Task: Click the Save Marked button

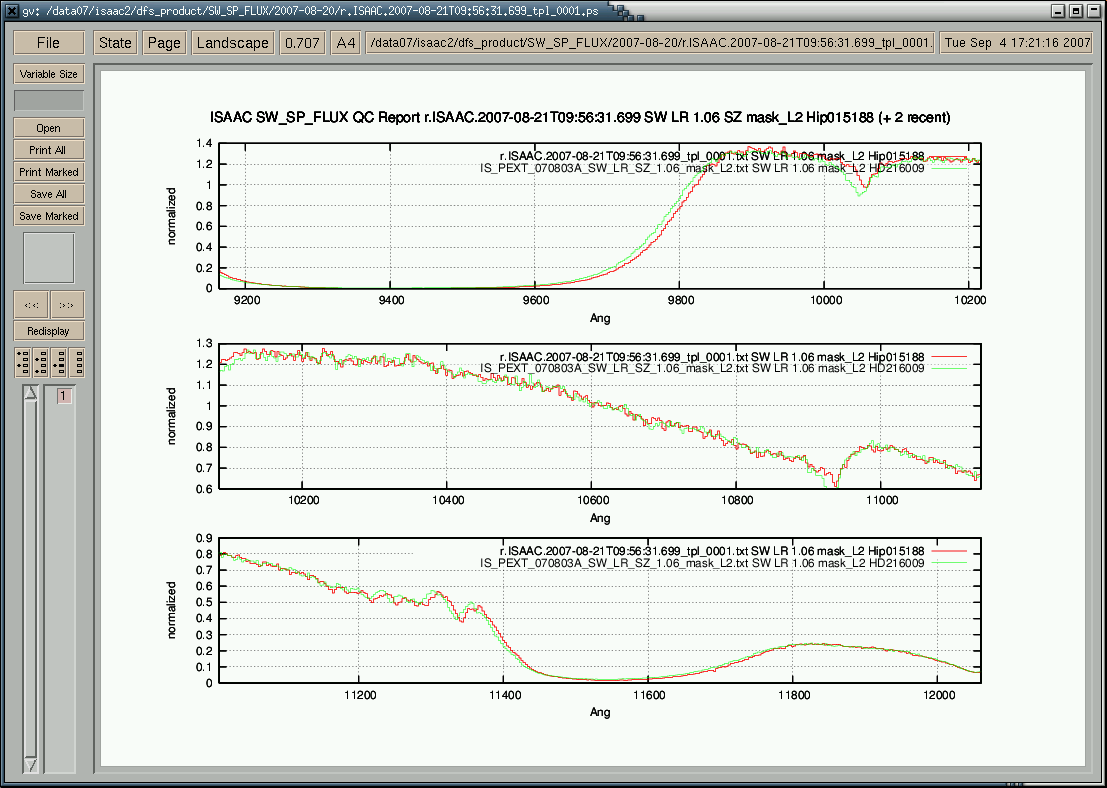Action: (x=49, y=215)
